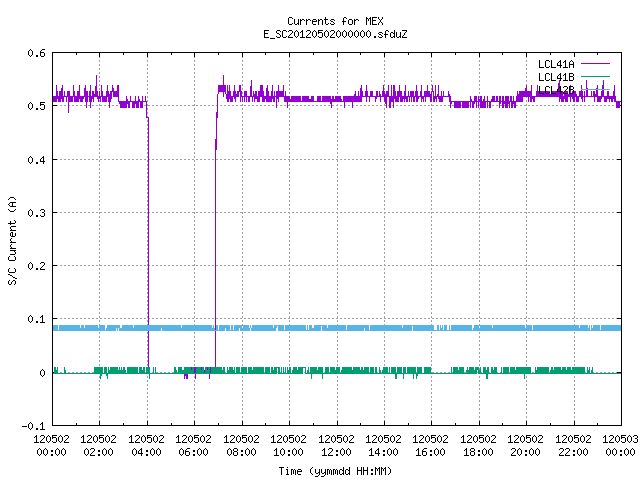Click the x-axis label 'Time (yymmdd HH:MM)'
This screenshot has height=480, width=640.
[x=335, y=471]
